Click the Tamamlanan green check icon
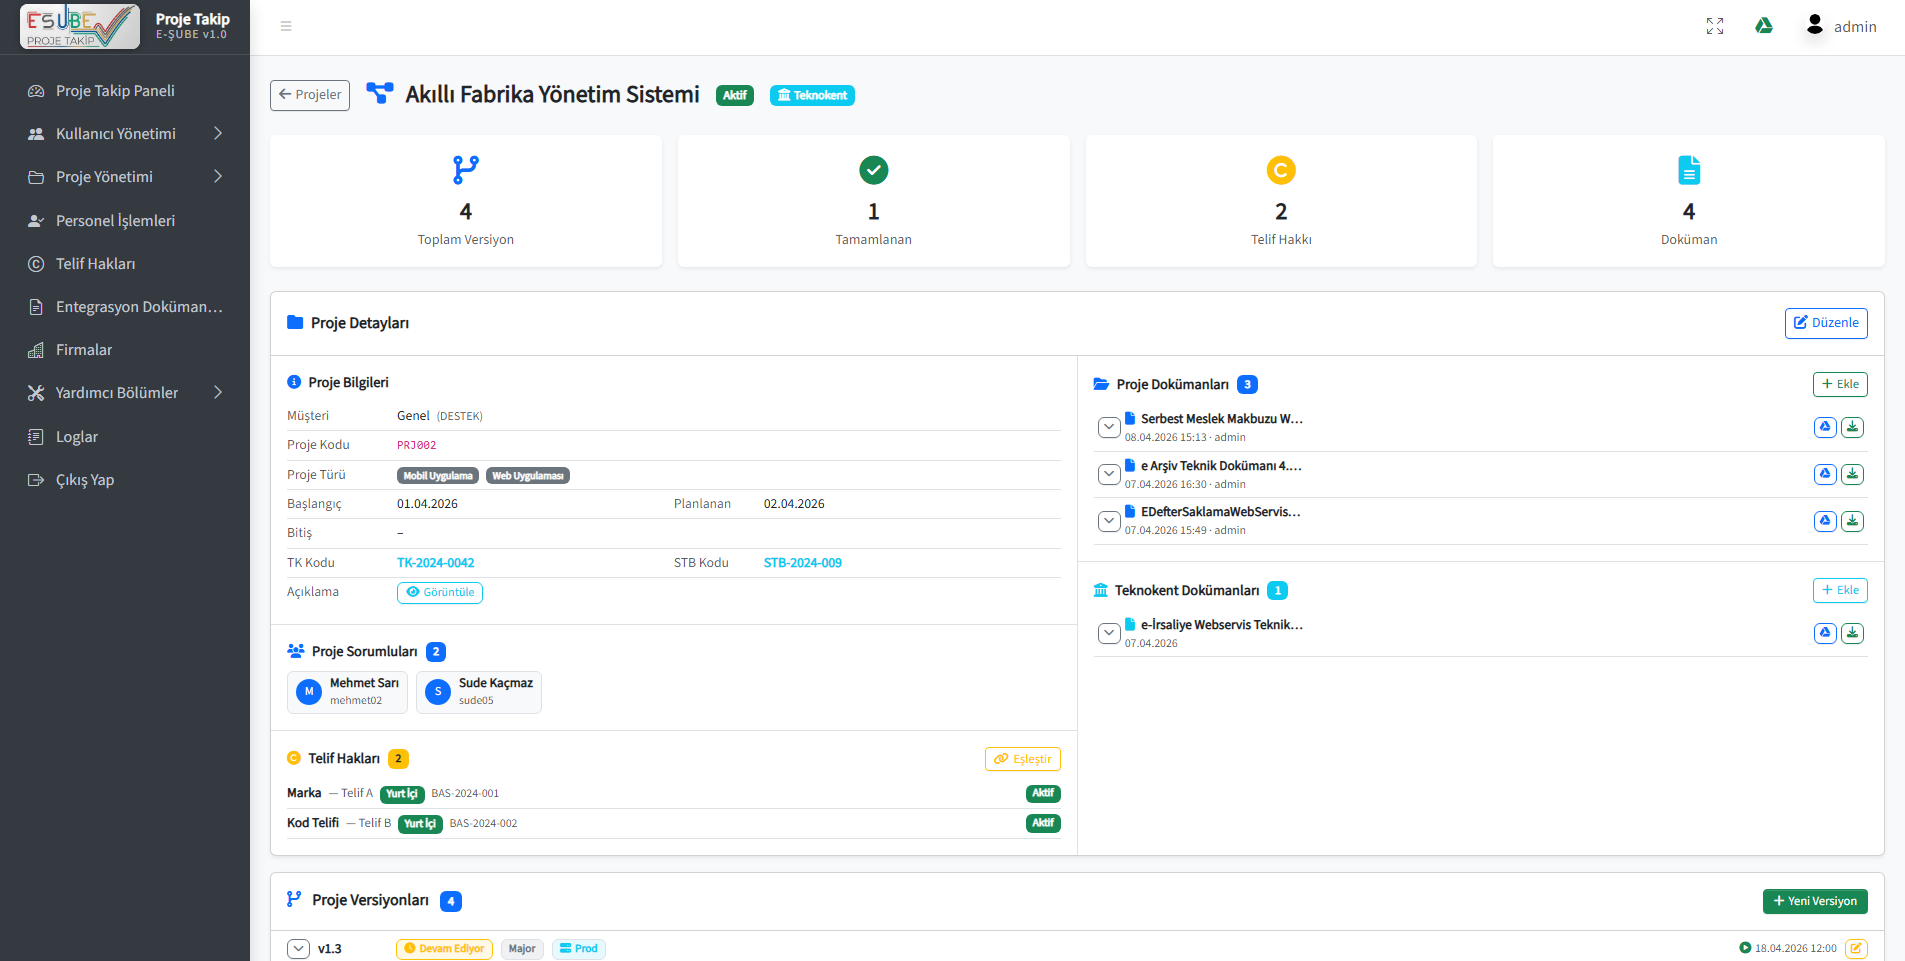This screenshot has height=961, width=1905. point(874,170)
